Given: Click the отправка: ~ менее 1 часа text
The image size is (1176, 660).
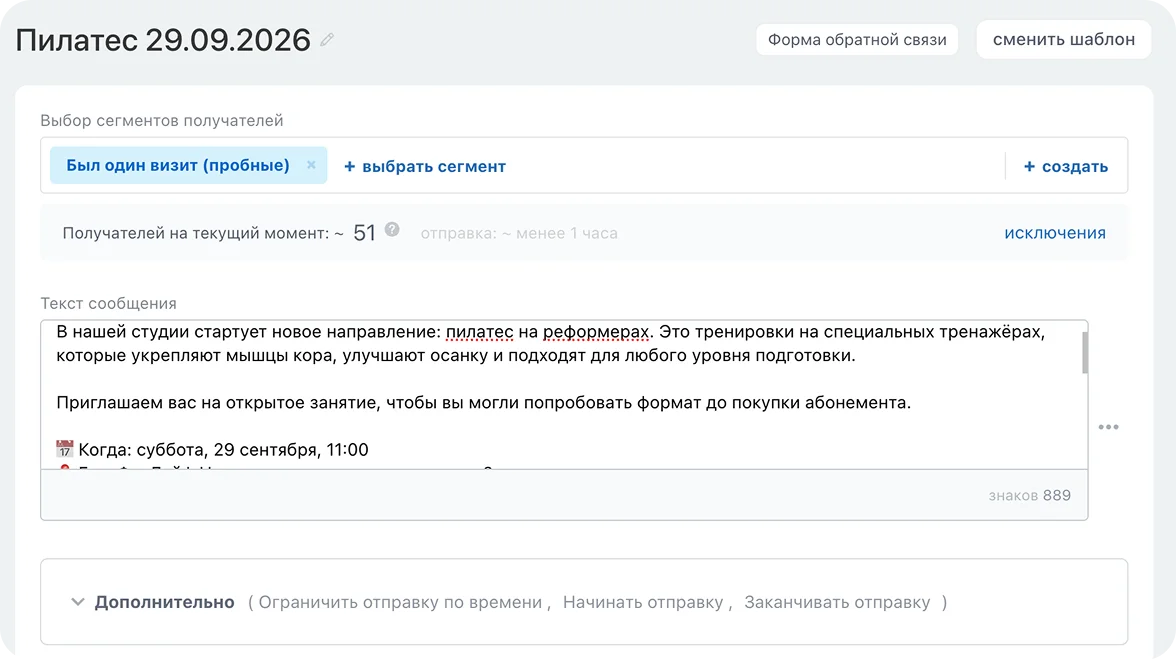Looking at the screenshot, I should click(x=519, y=233).
